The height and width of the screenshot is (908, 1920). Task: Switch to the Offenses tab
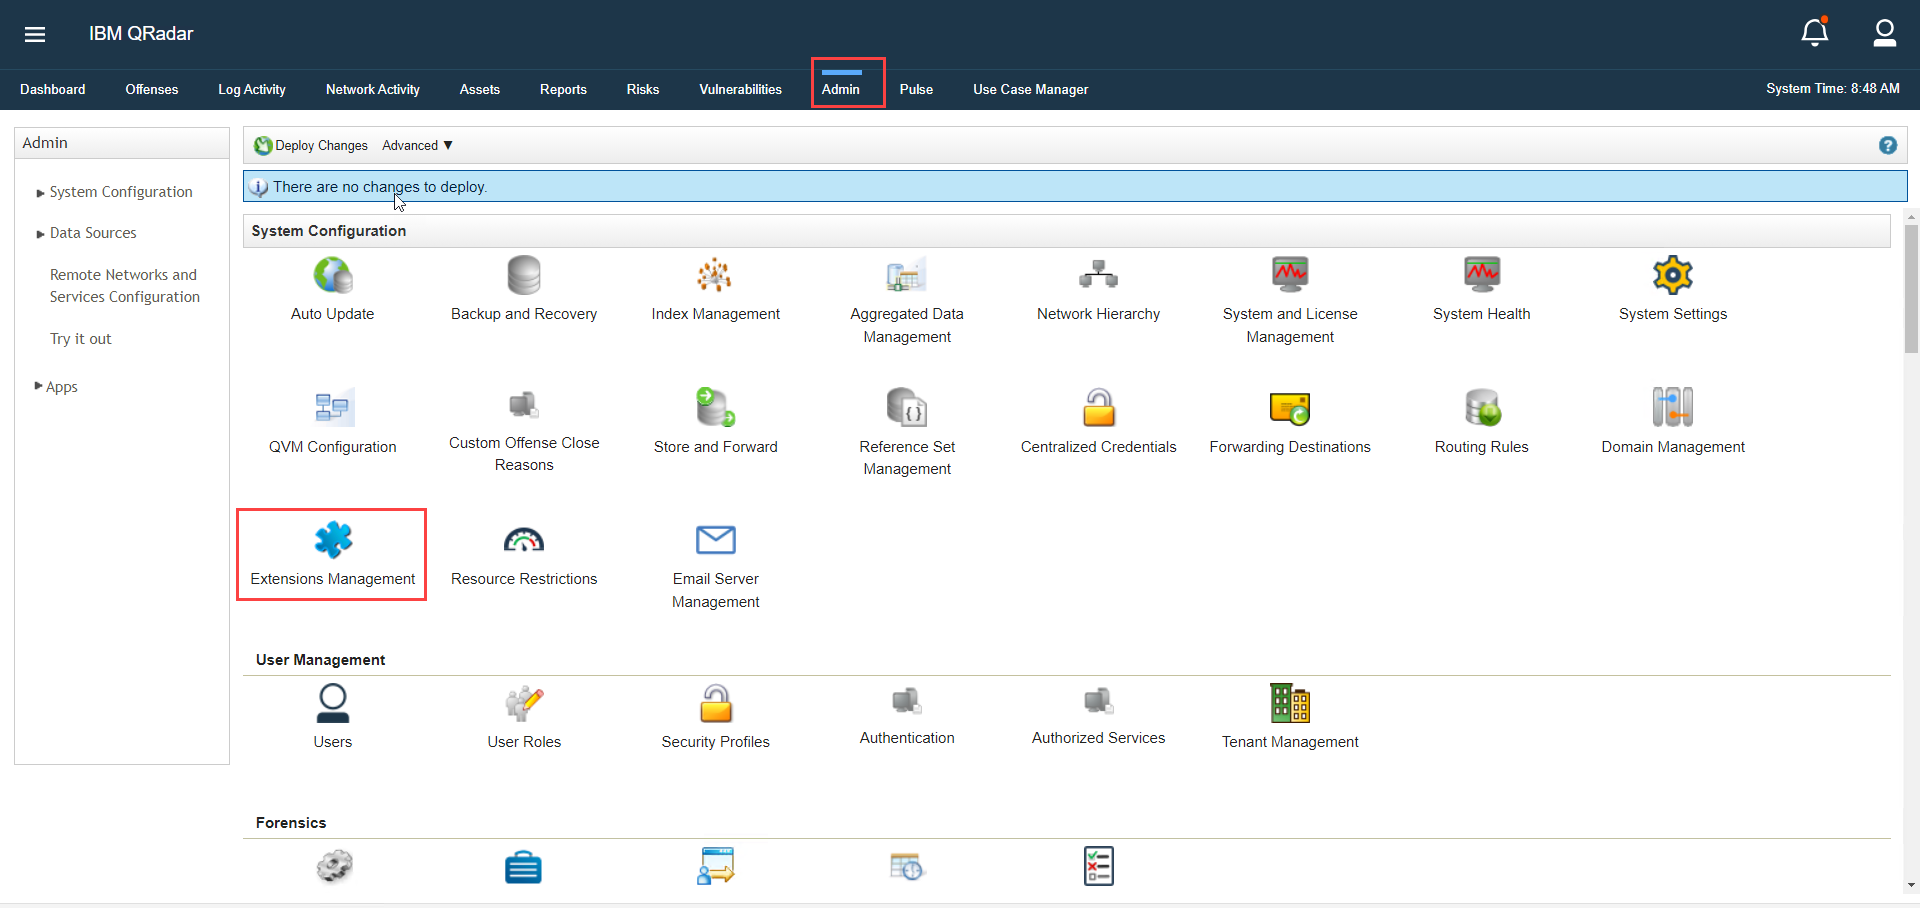click(x=152, y=89)
